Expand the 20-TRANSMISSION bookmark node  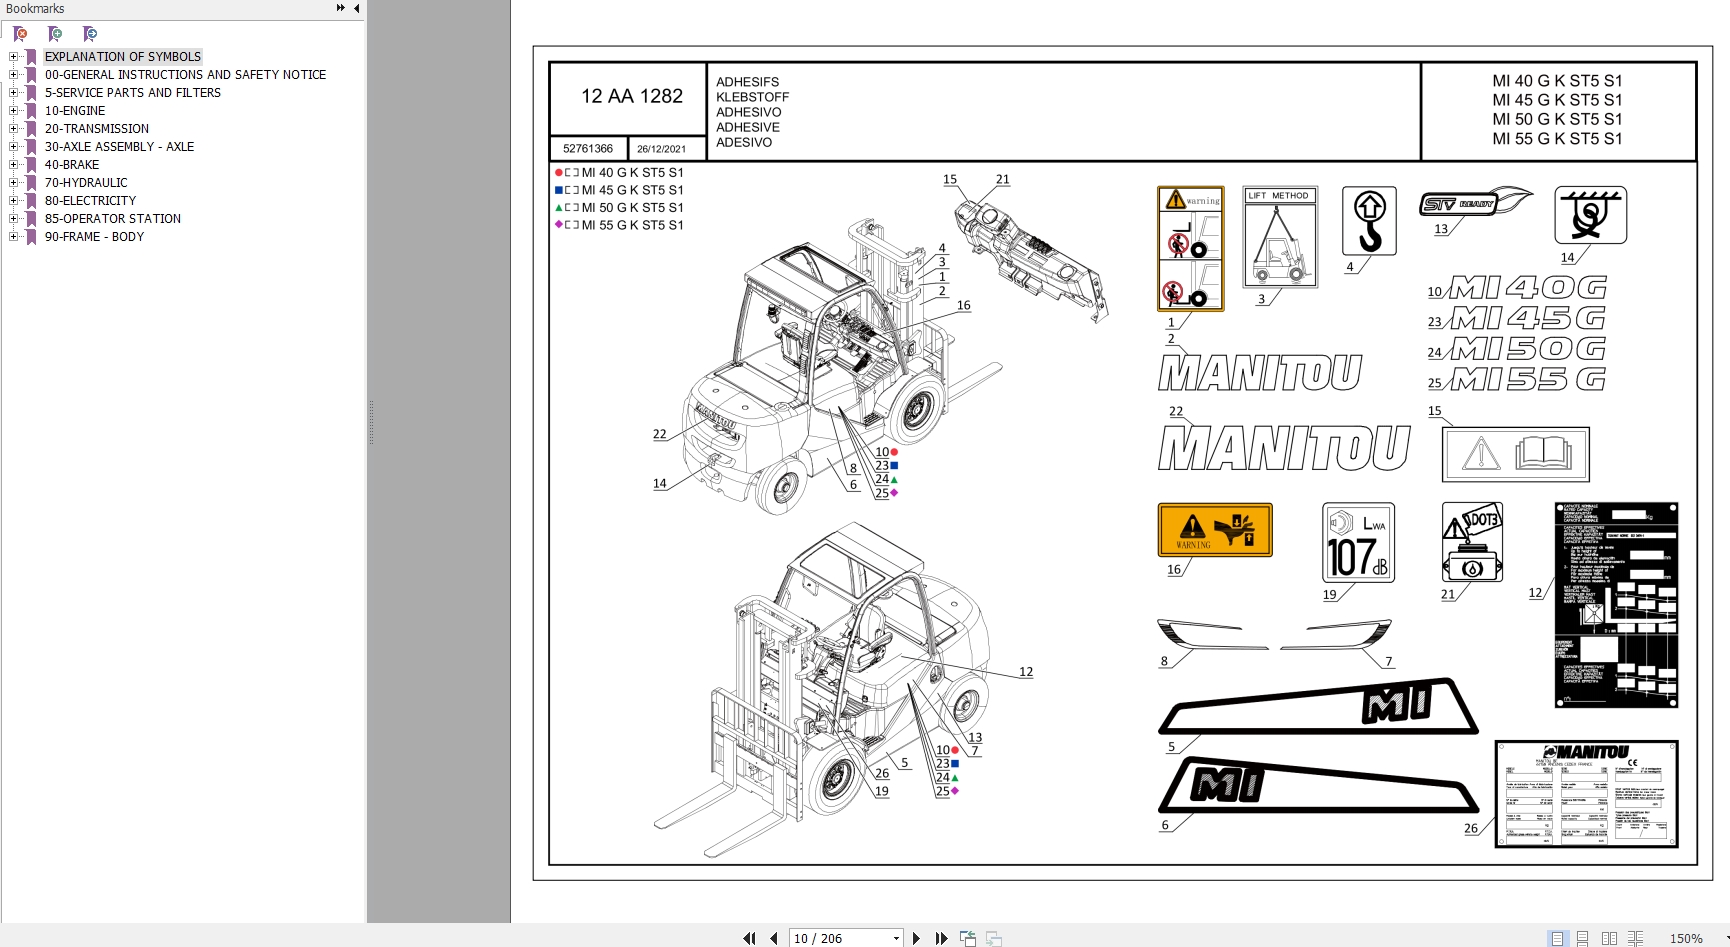[x=13, y=129]
